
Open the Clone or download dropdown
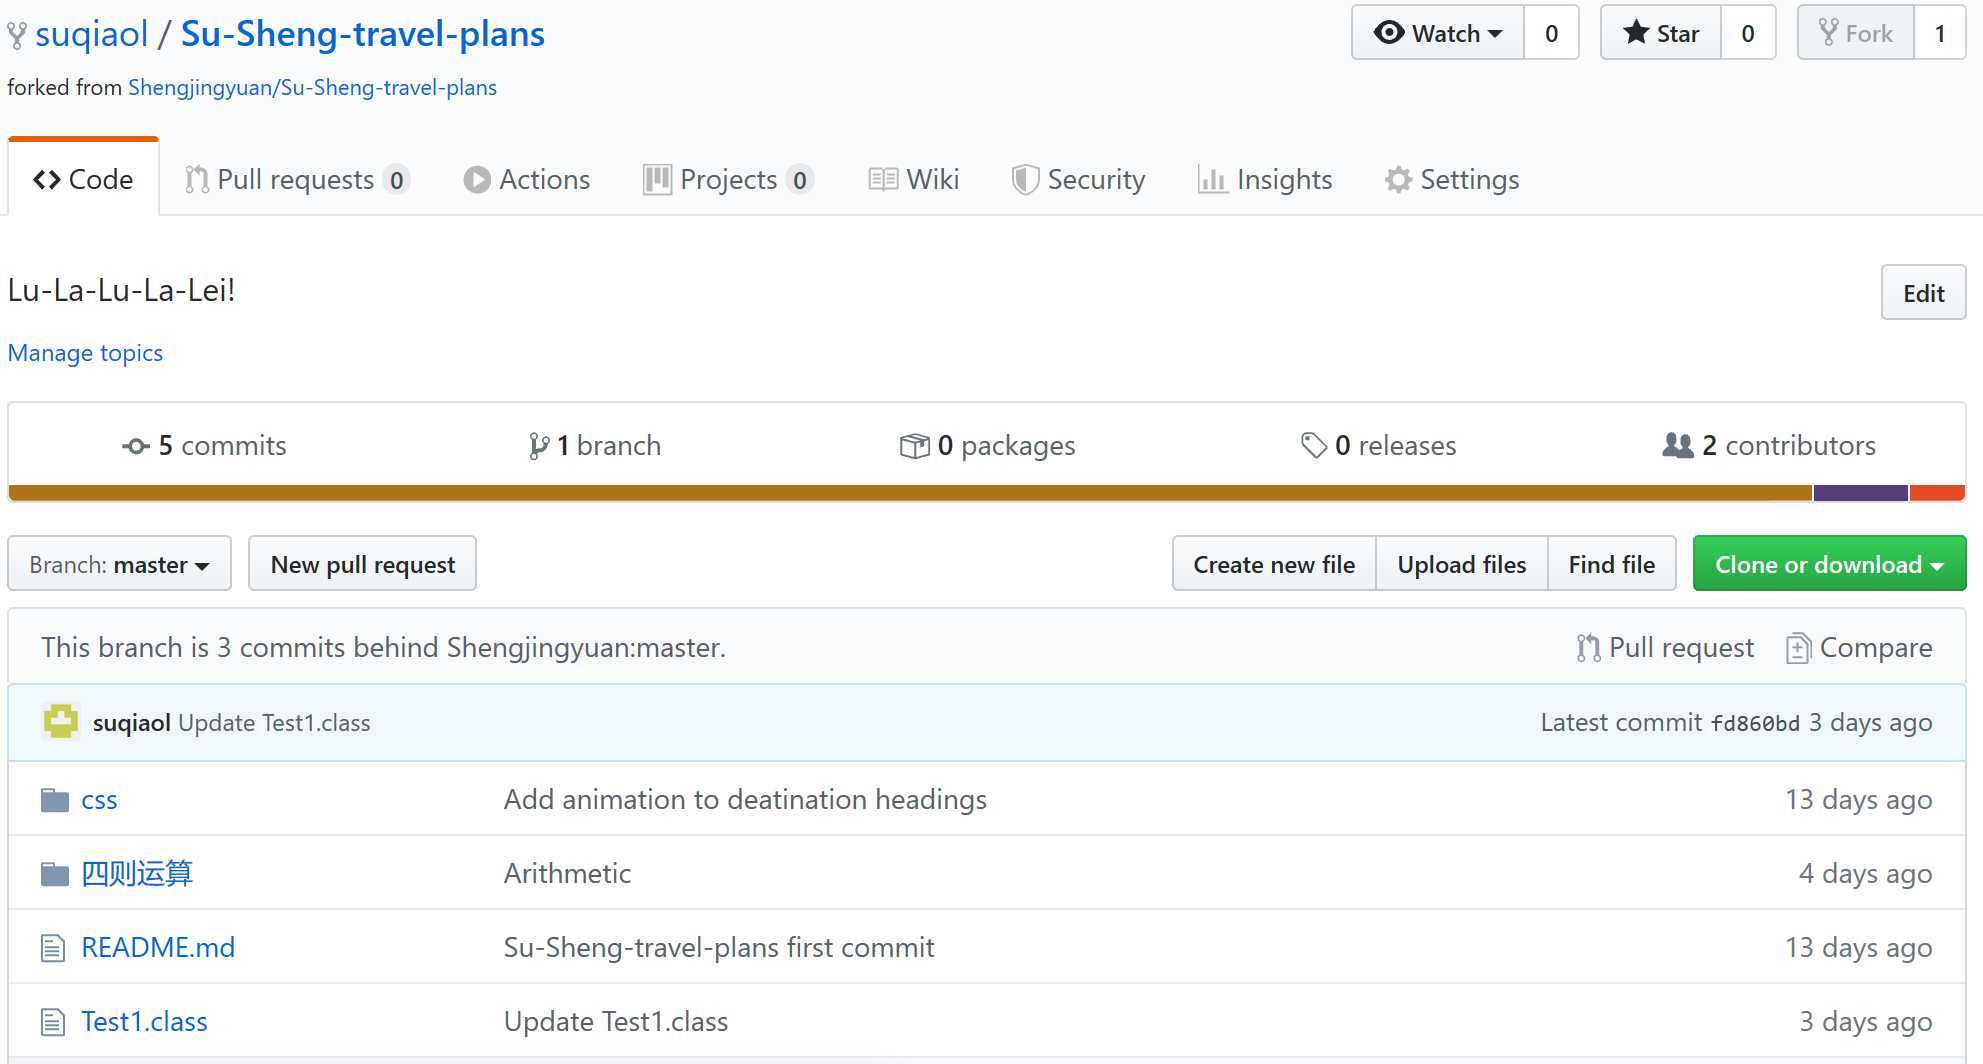coord(1829,564)
